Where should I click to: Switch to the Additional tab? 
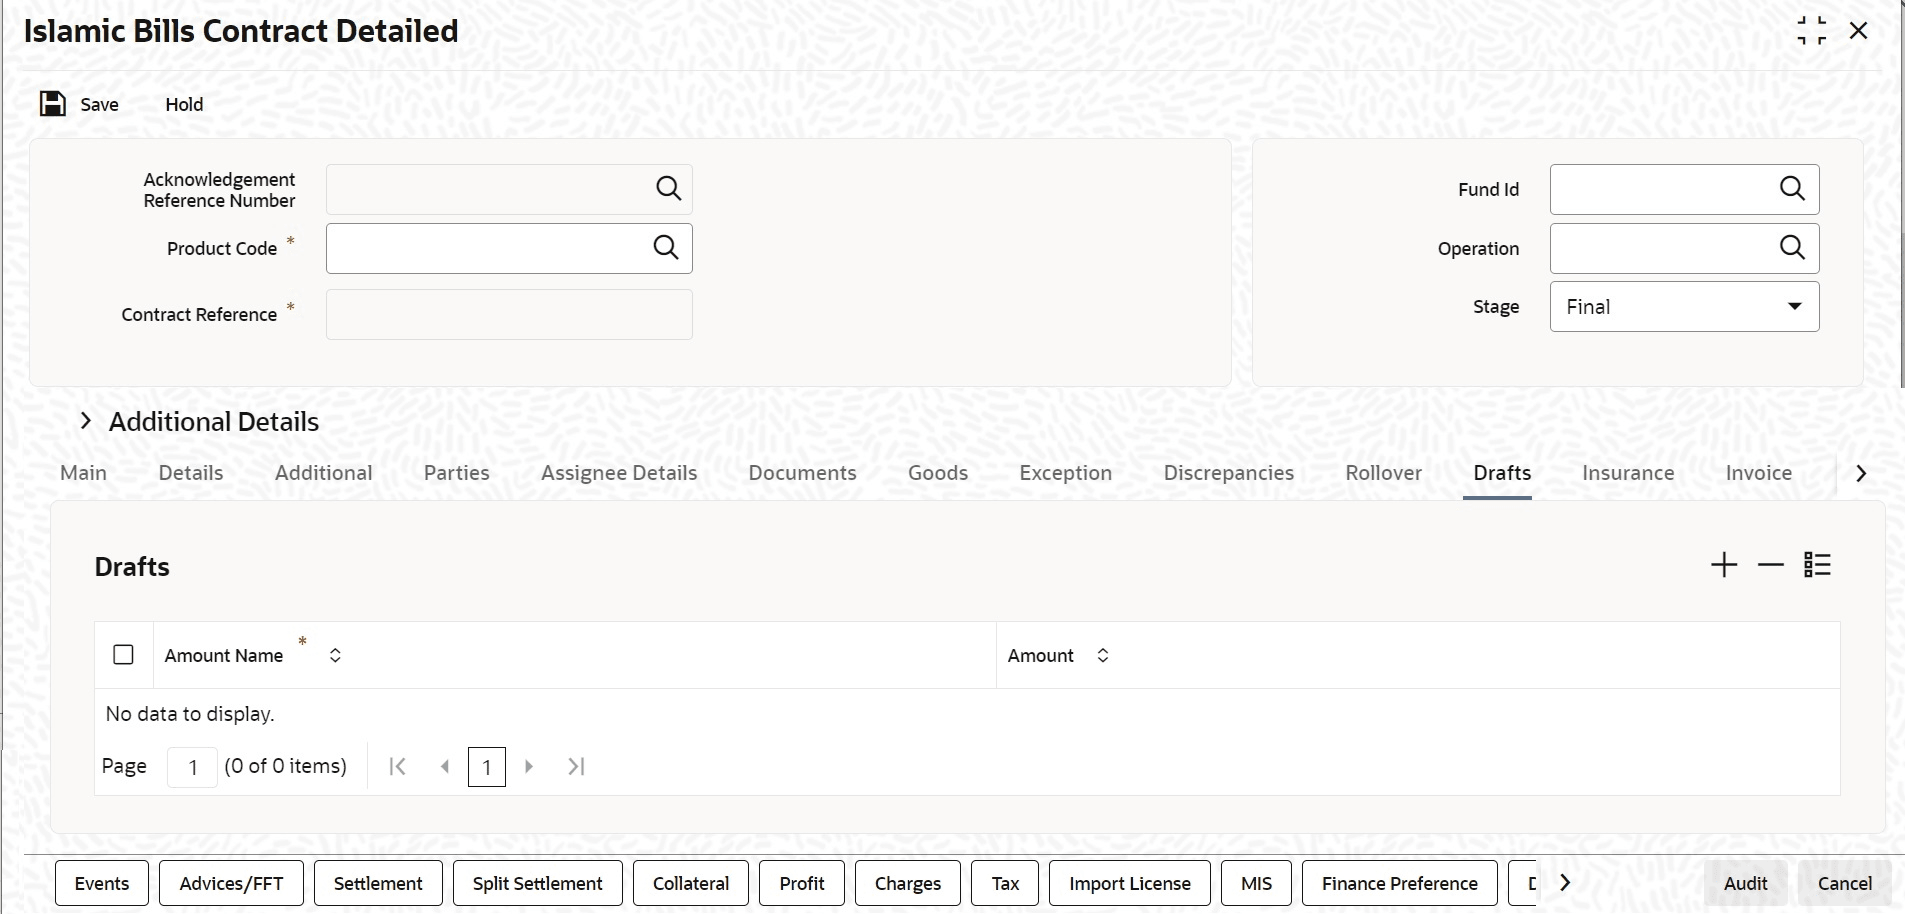pyautogui.click(x=324, y=473)
